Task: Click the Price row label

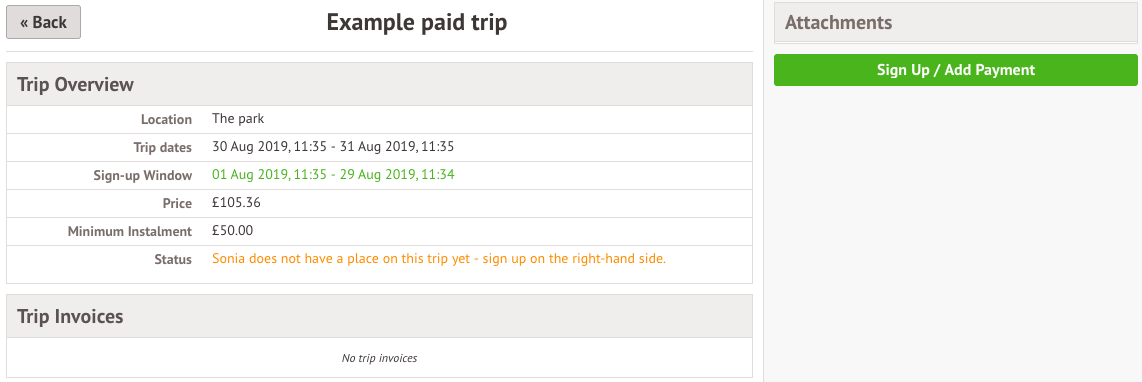Action: tap(177, 203)
